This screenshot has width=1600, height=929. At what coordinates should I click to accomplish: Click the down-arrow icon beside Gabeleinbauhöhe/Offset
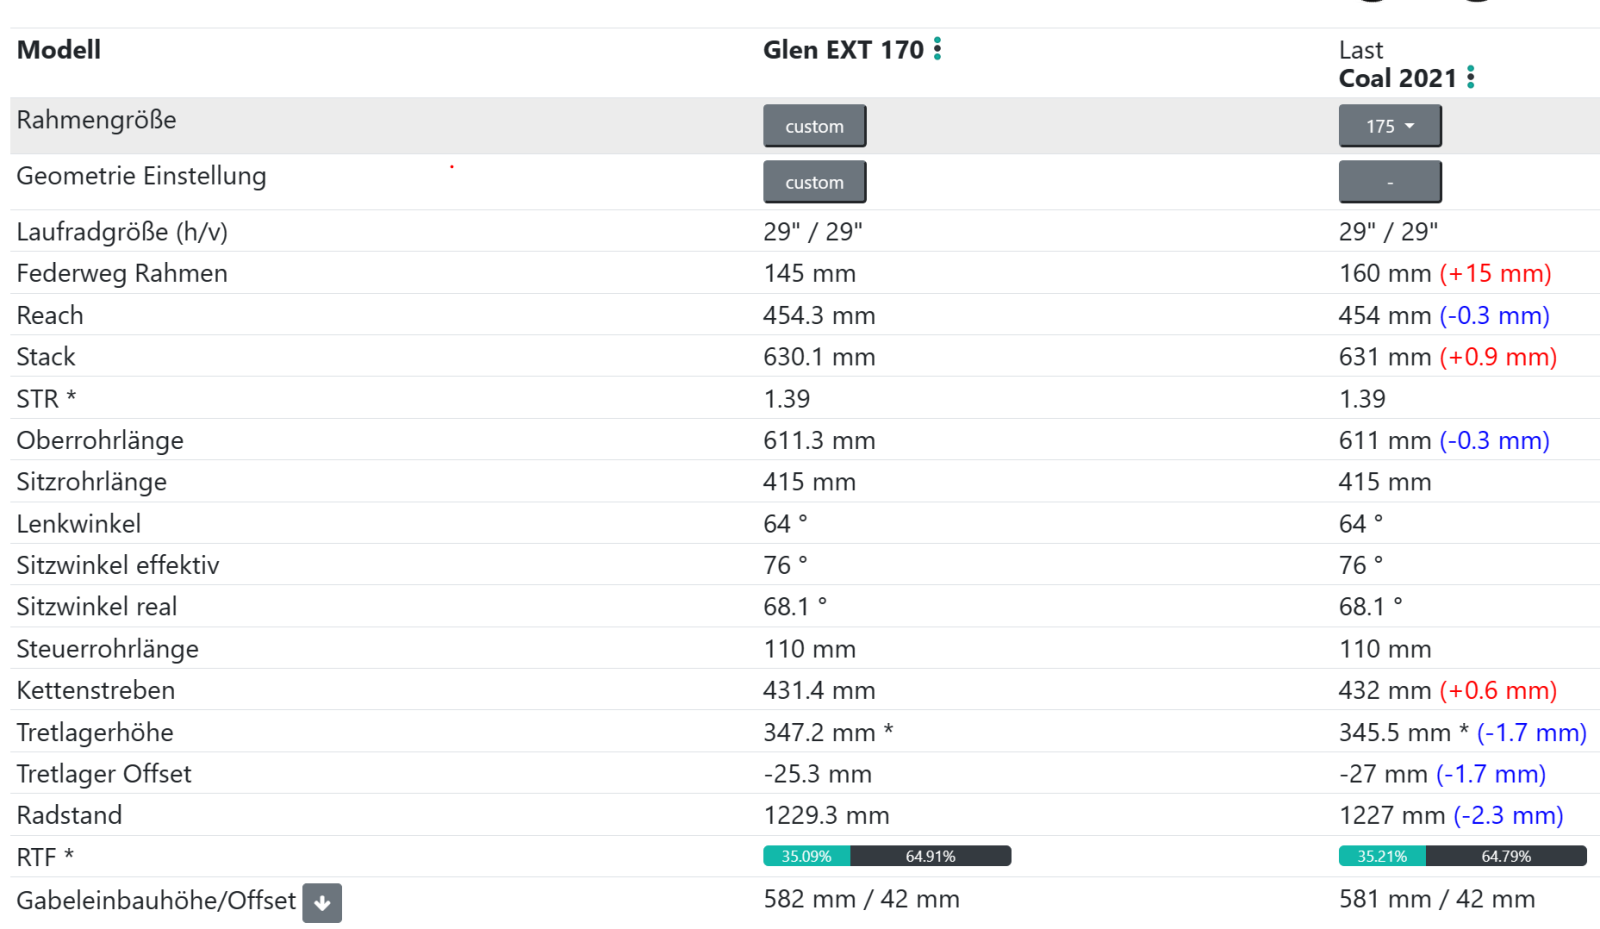pos(322,902)
